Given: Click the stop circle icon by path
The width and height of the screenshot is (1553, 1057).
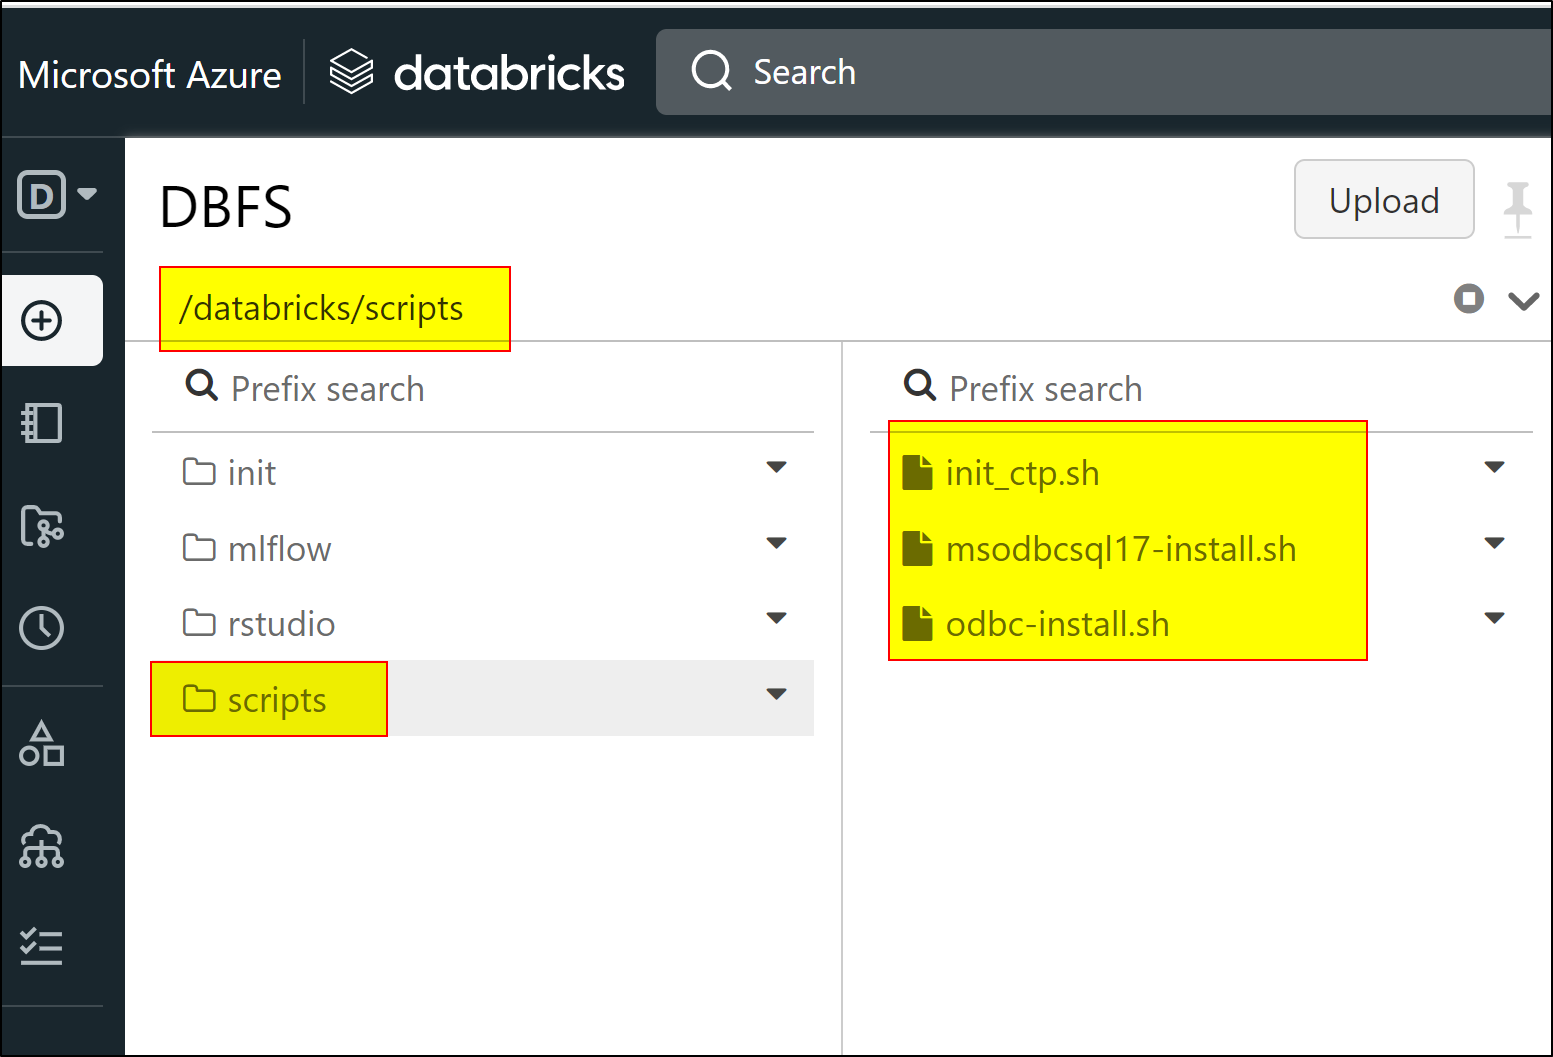Looking at the screenshot, I should [x=1468, y=298].
